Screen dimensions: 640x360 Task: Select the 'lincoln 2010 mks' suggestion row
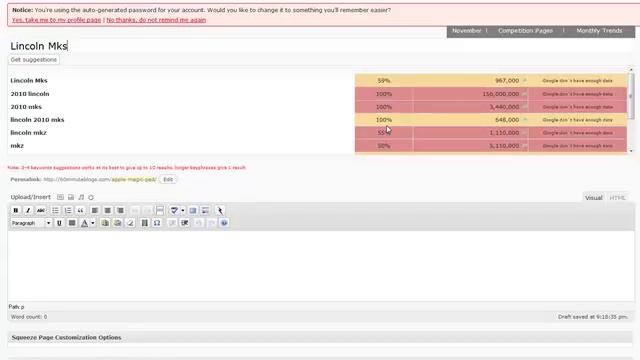318,120
